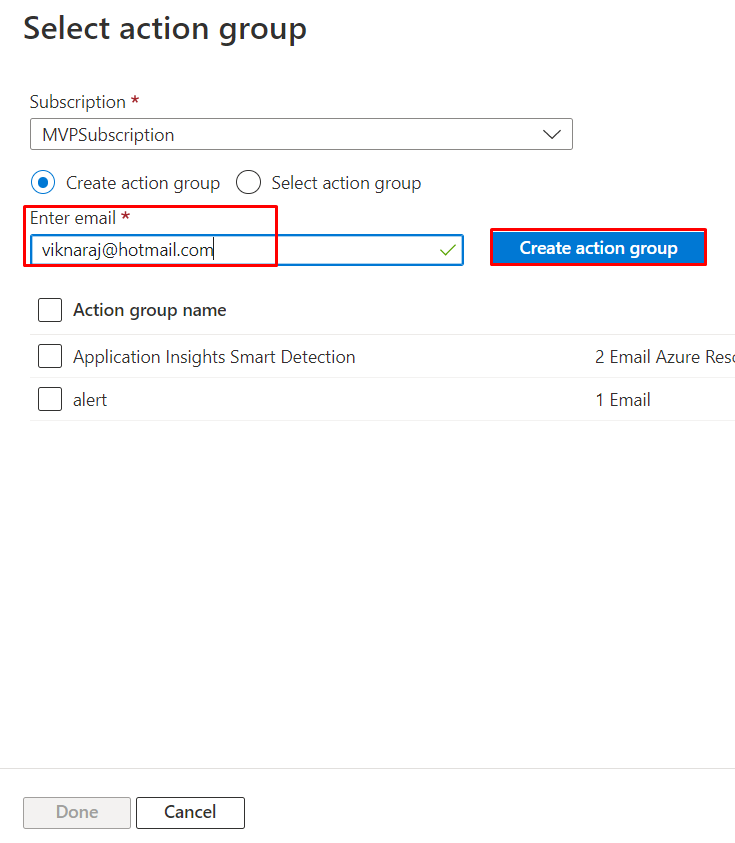Click the Action group name column header
This screenshot has width=735, height=843.
click(x=149, y=310)
